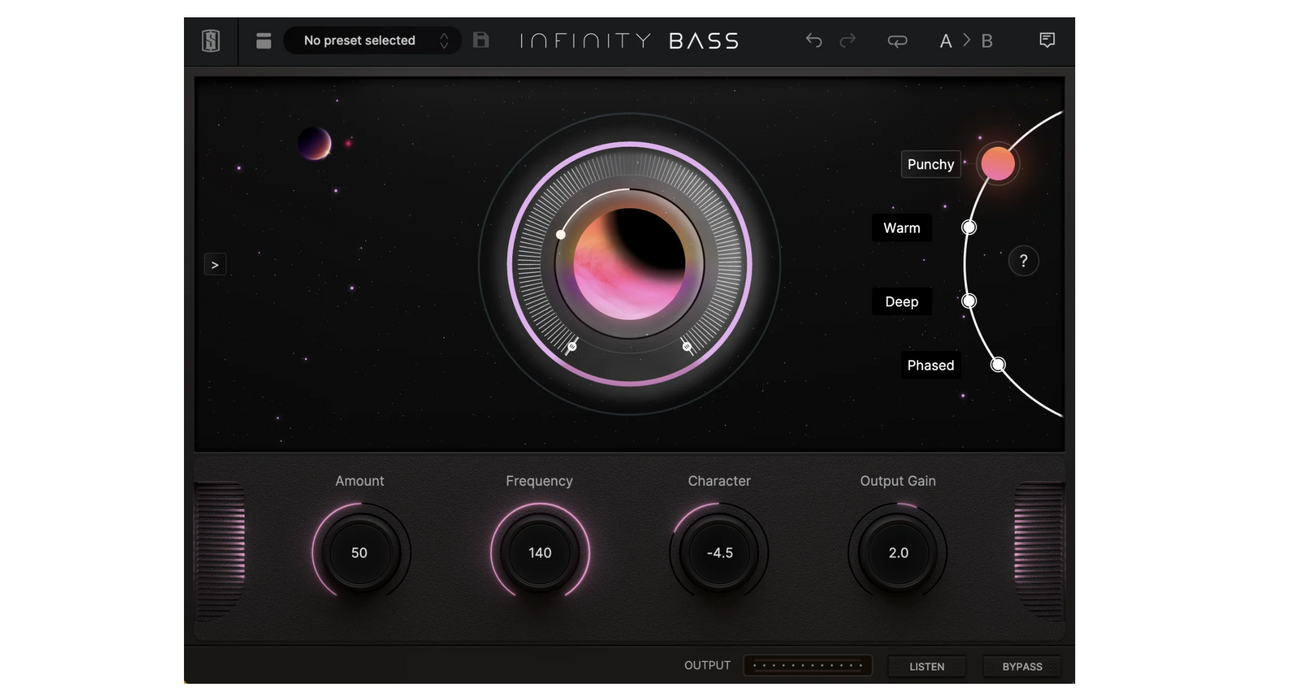
Task: Click the Frequency value field 140
Action: [x=540, y=552]
